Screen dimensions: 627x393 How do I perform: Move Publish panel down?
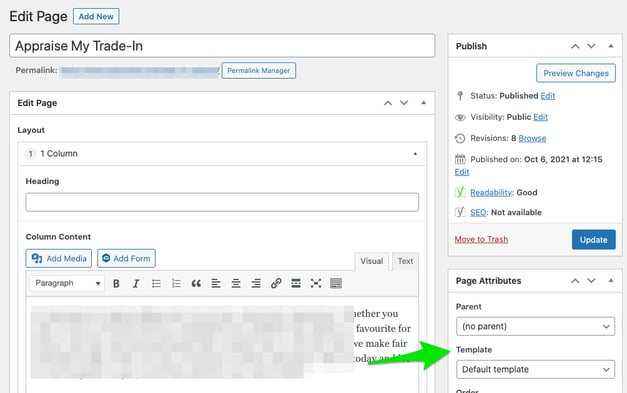click(591, 46)
